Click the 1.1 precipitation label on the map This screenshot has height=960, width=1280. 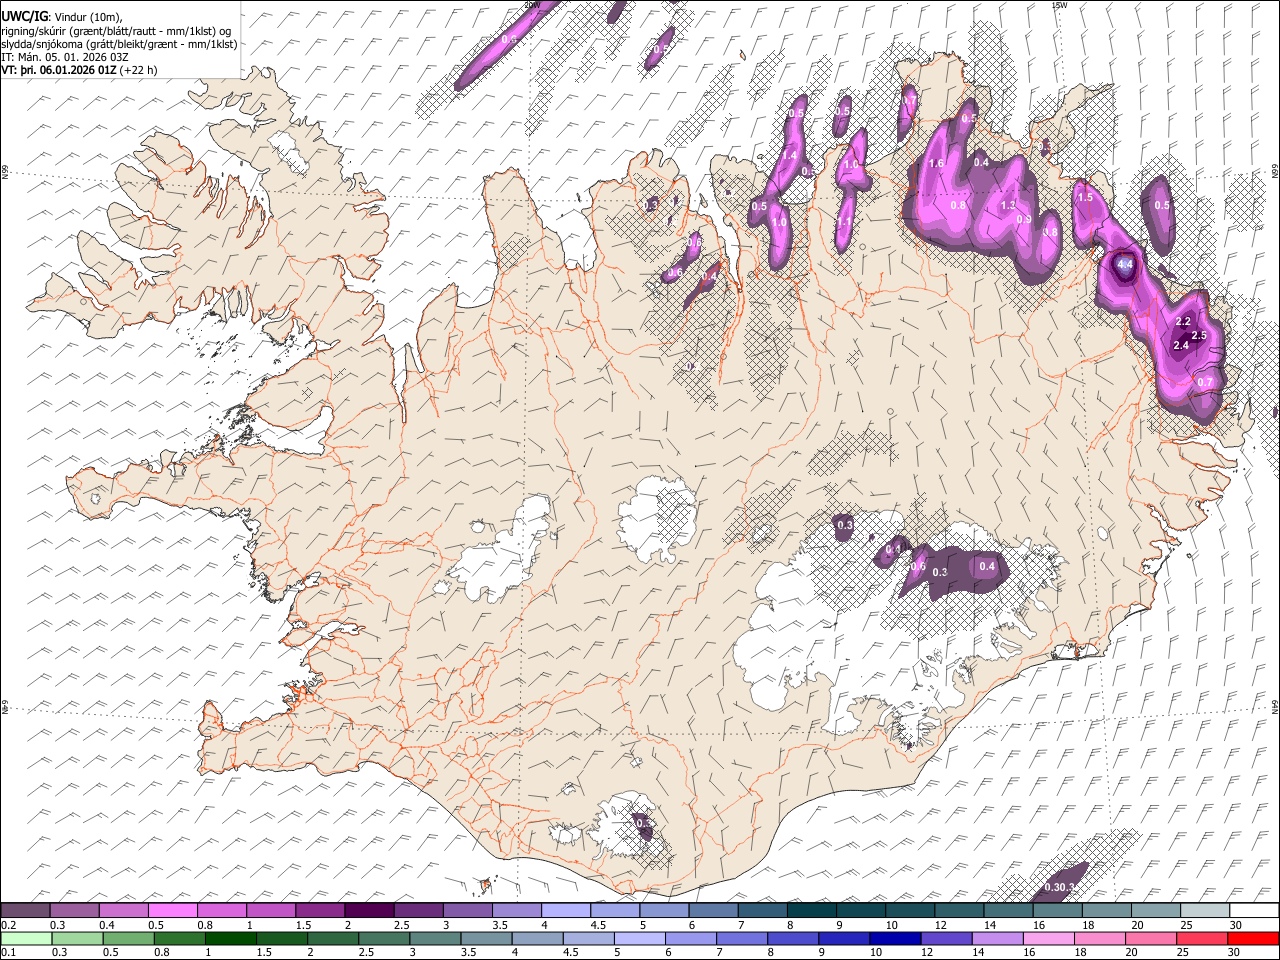coord(845,222)
